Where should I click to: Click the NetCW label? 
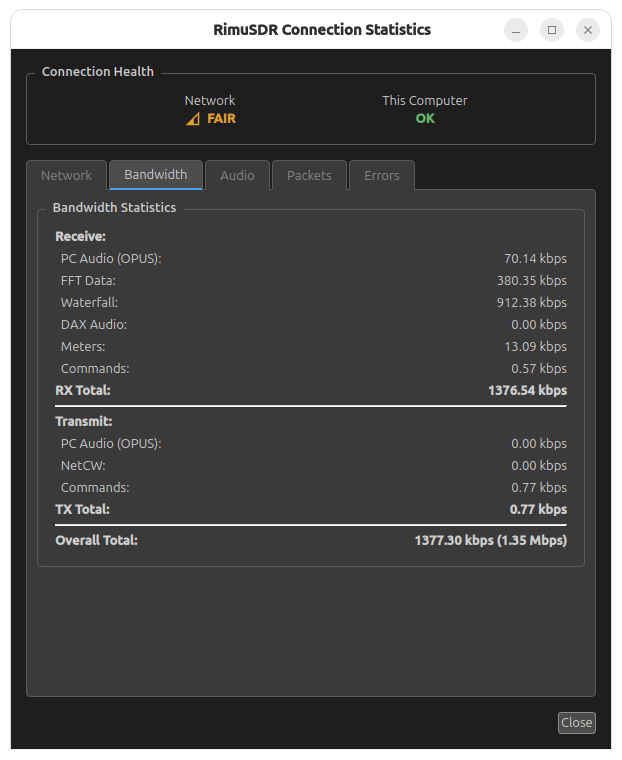pyautogui.click(x=83, y=466)
